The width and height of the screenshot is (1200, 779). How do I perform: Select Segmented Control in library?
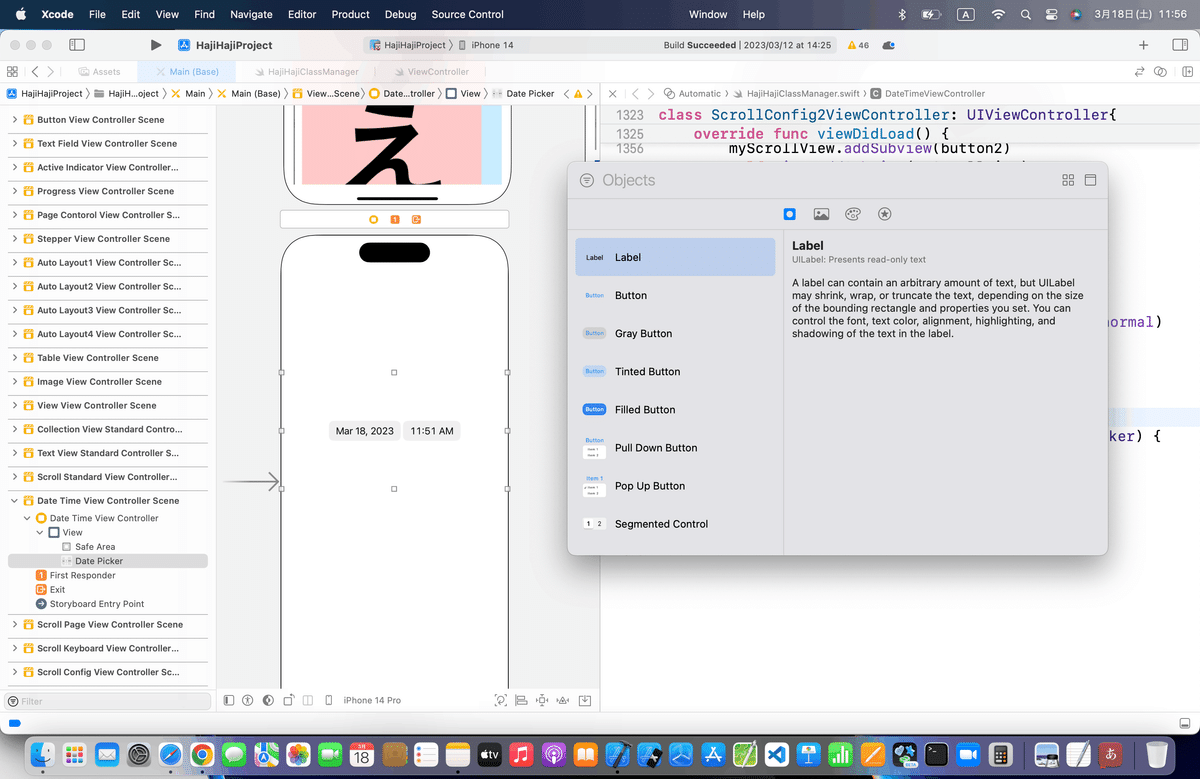[x=675, y=524]
